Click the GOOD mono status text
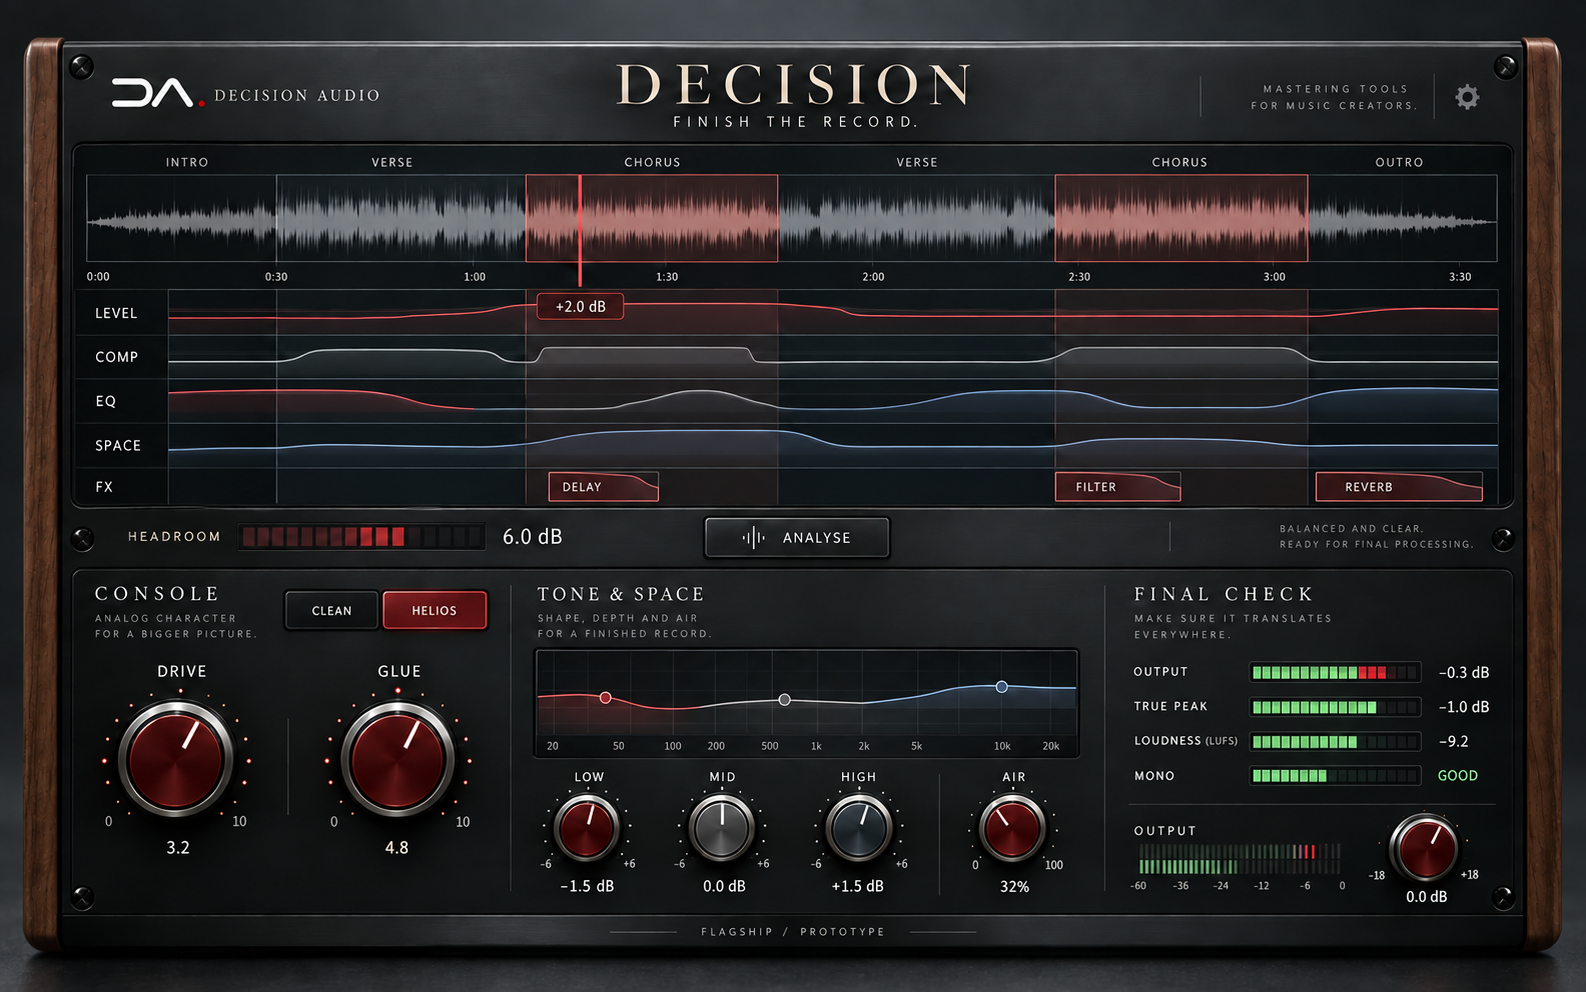The image size is (1586, 992). pos(1457,775)
